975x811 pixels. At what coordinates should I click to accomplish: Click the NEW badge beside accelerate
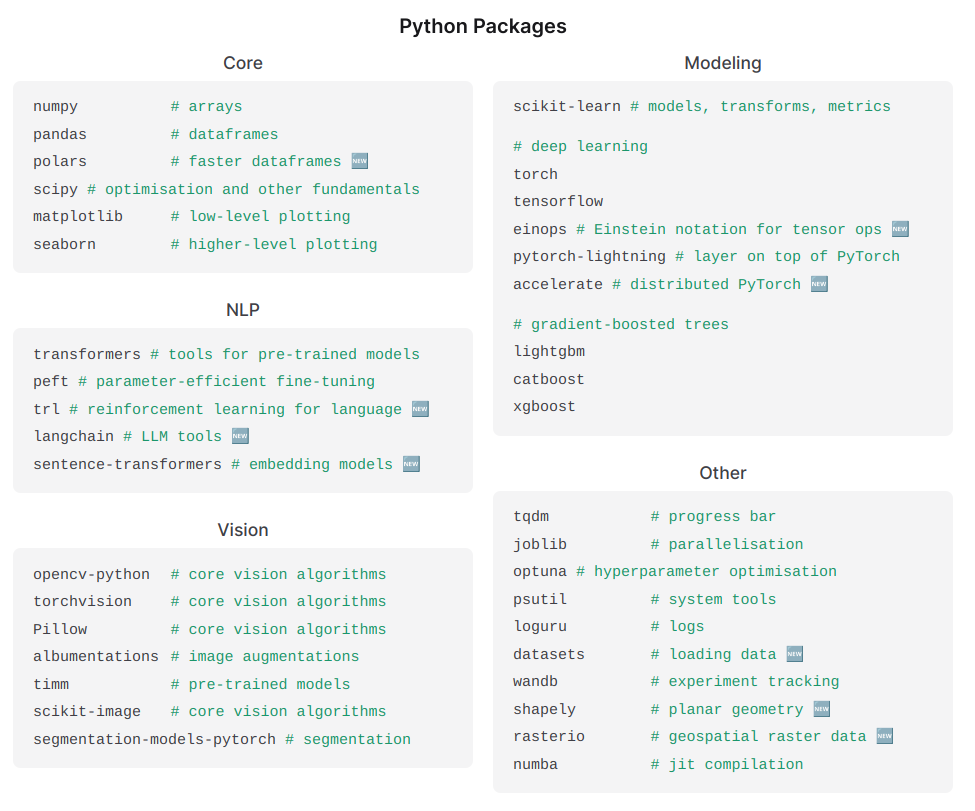(x=819, y=284)
